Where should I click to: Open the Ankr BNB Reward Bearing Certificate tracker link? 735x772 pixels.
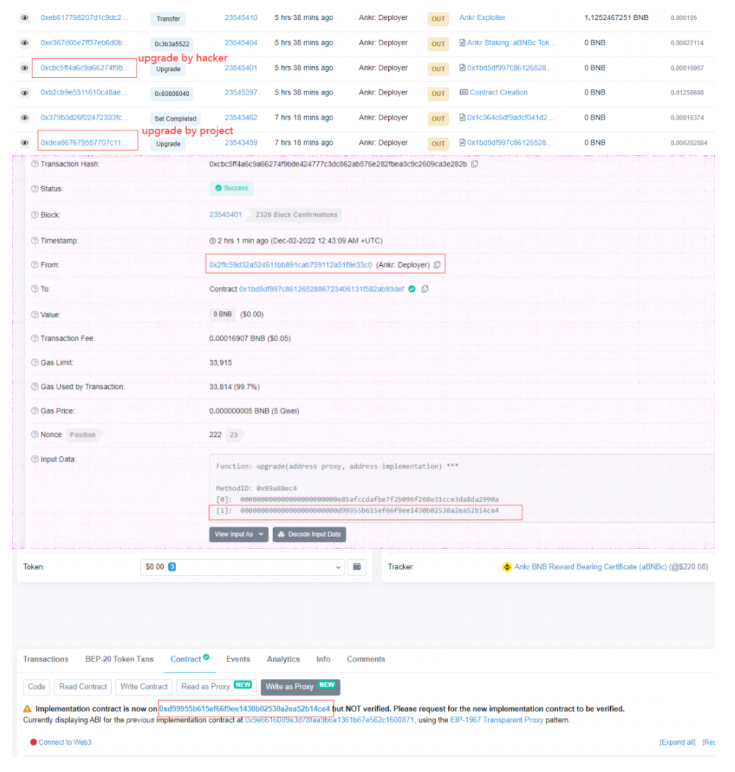point(591,567)
